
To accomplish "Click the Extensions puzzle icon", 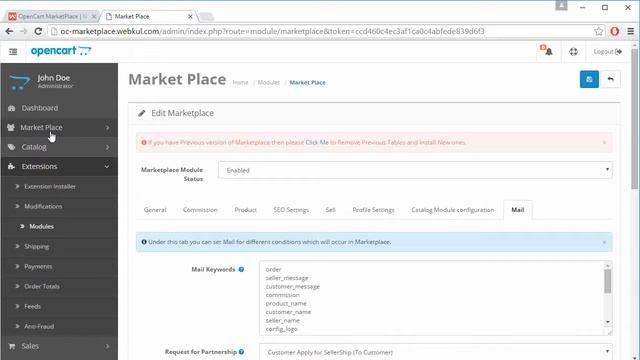I will tap(11, 167).
